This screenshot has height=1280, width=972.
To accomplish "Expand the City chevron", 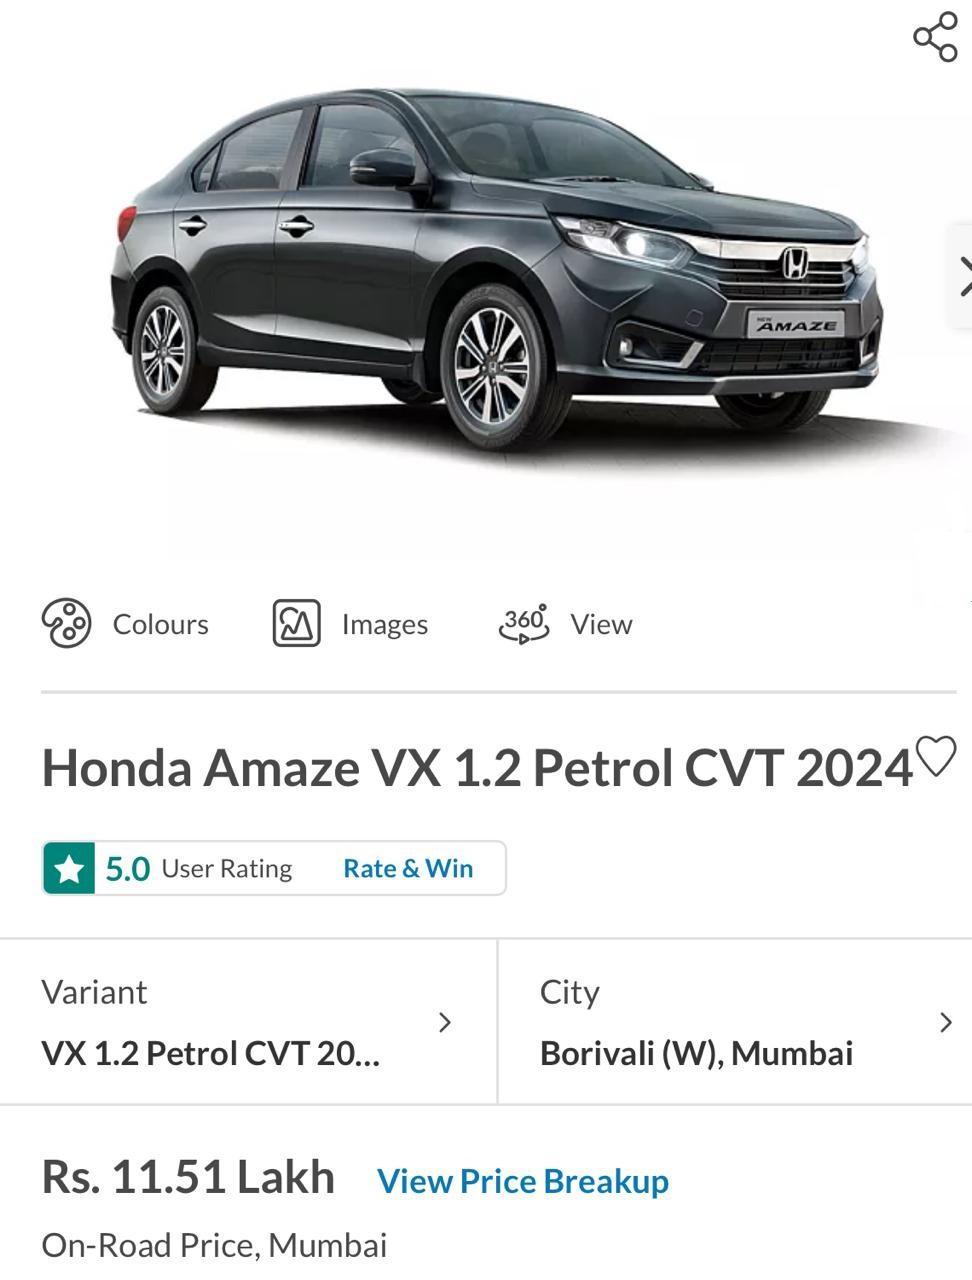I will click(945, 1022).
